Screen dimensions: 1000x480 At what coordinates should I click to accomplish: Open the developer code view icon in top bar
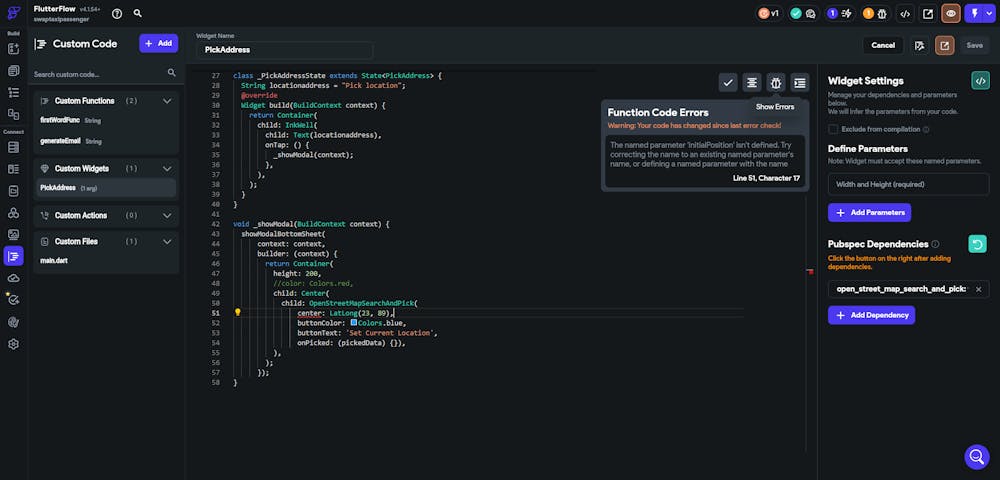point(905,14)
